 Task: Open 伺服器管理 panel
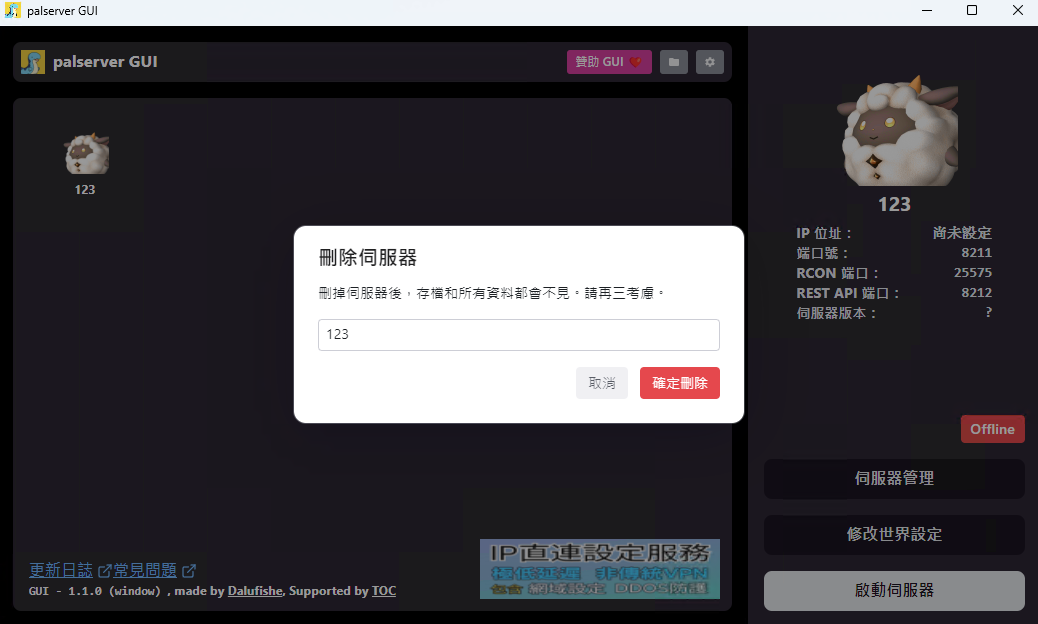pyautogui.click(x=894, y=478)
